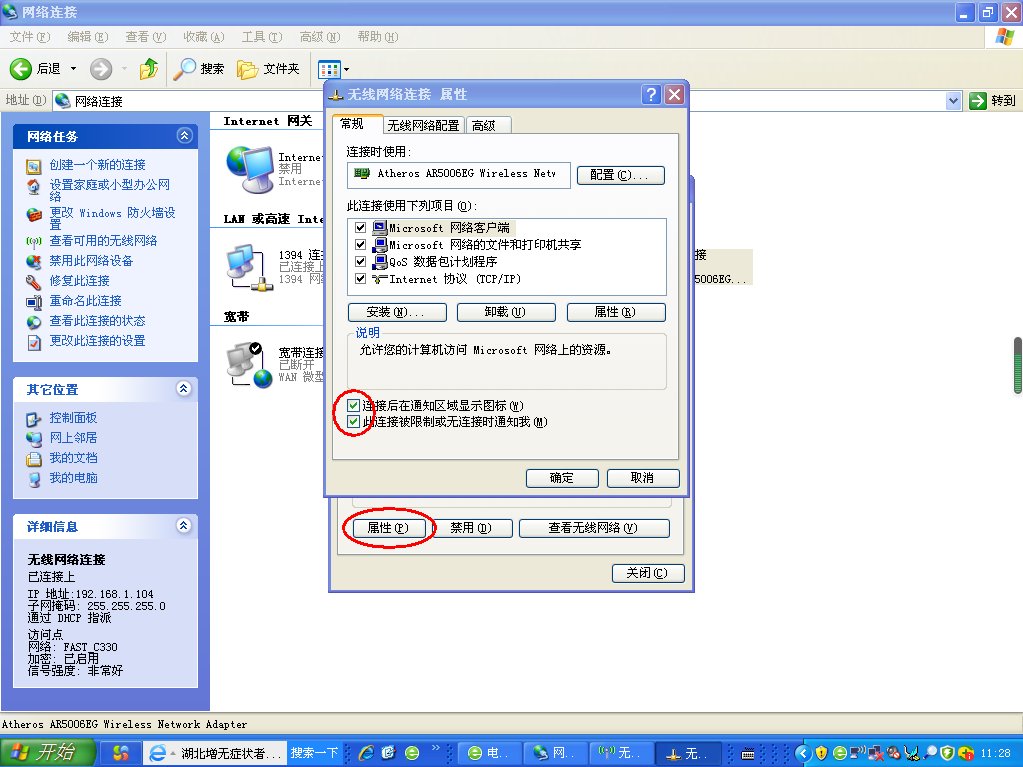
Task: Click the 后退 back arrow icon
Action: coord(22,69)
